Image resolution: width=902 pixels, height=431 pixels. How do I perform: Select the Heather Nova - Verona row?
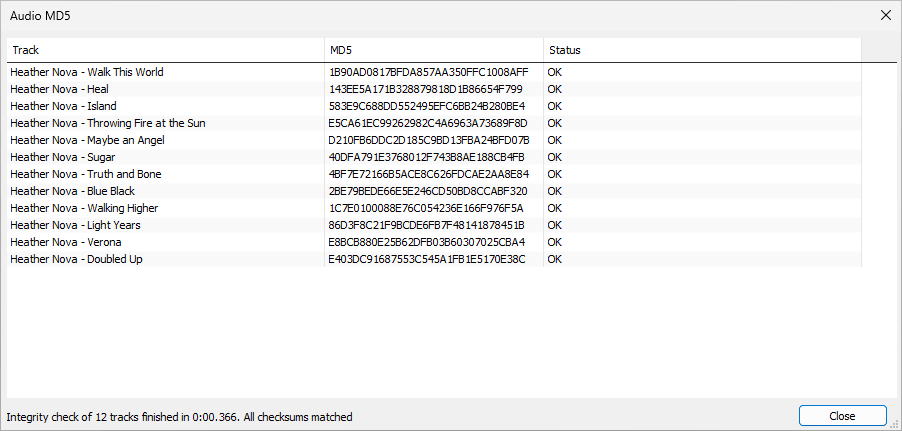(66, 242)
